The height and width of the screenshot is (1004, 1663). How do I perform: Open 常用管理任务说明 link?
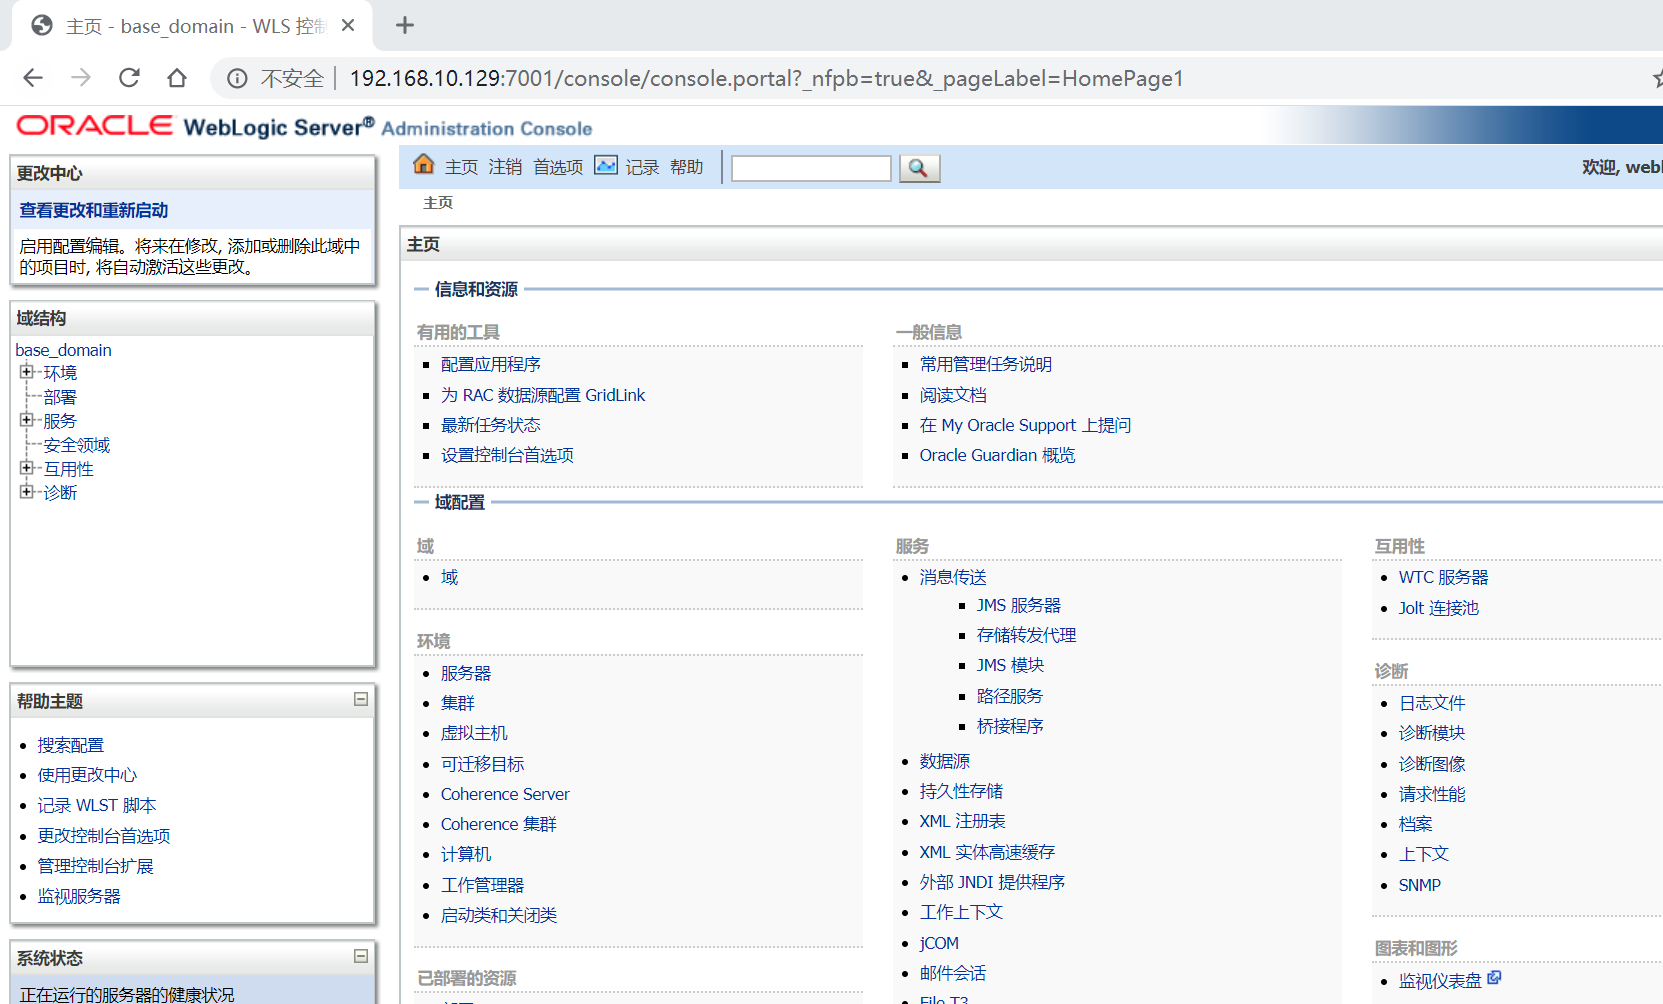tap(986, 364)
